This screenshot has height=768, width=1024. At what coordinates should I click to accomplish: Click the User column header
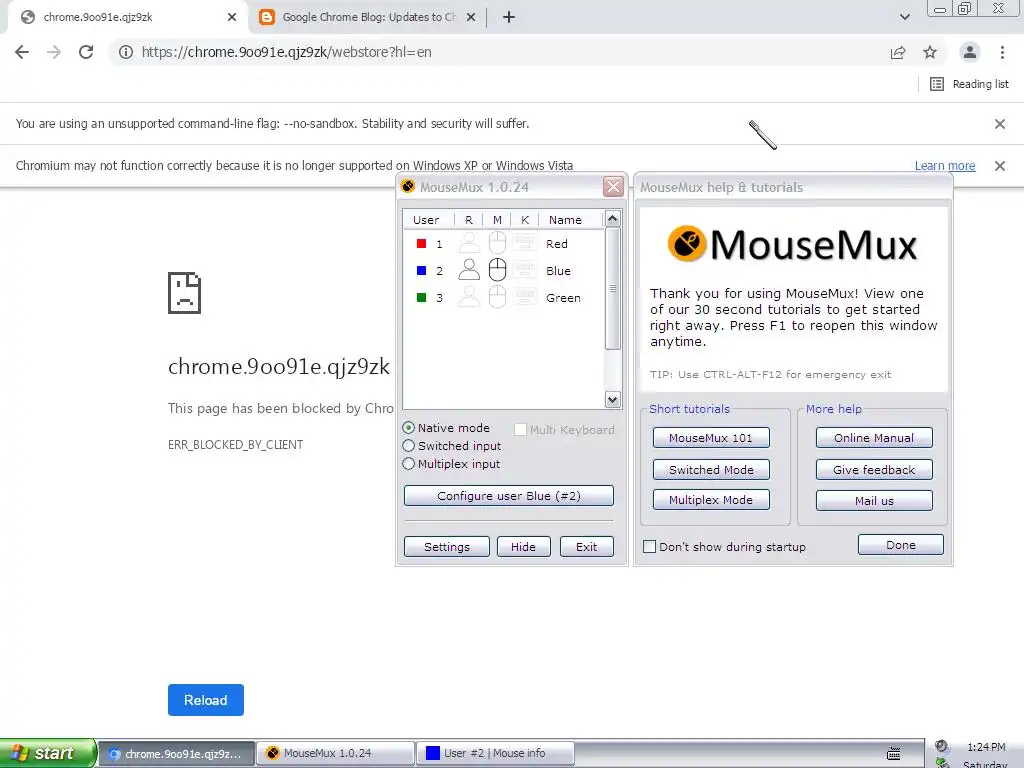point(428,220)
